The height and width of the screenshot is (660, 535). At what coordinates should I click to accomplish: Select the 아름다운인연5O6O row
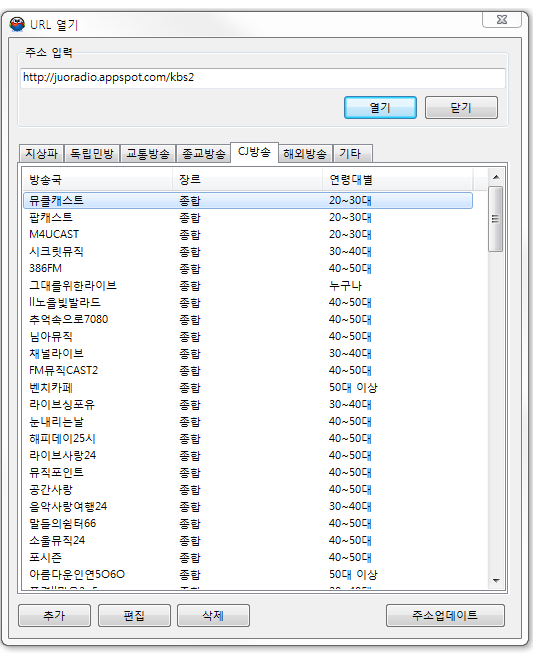248,575
